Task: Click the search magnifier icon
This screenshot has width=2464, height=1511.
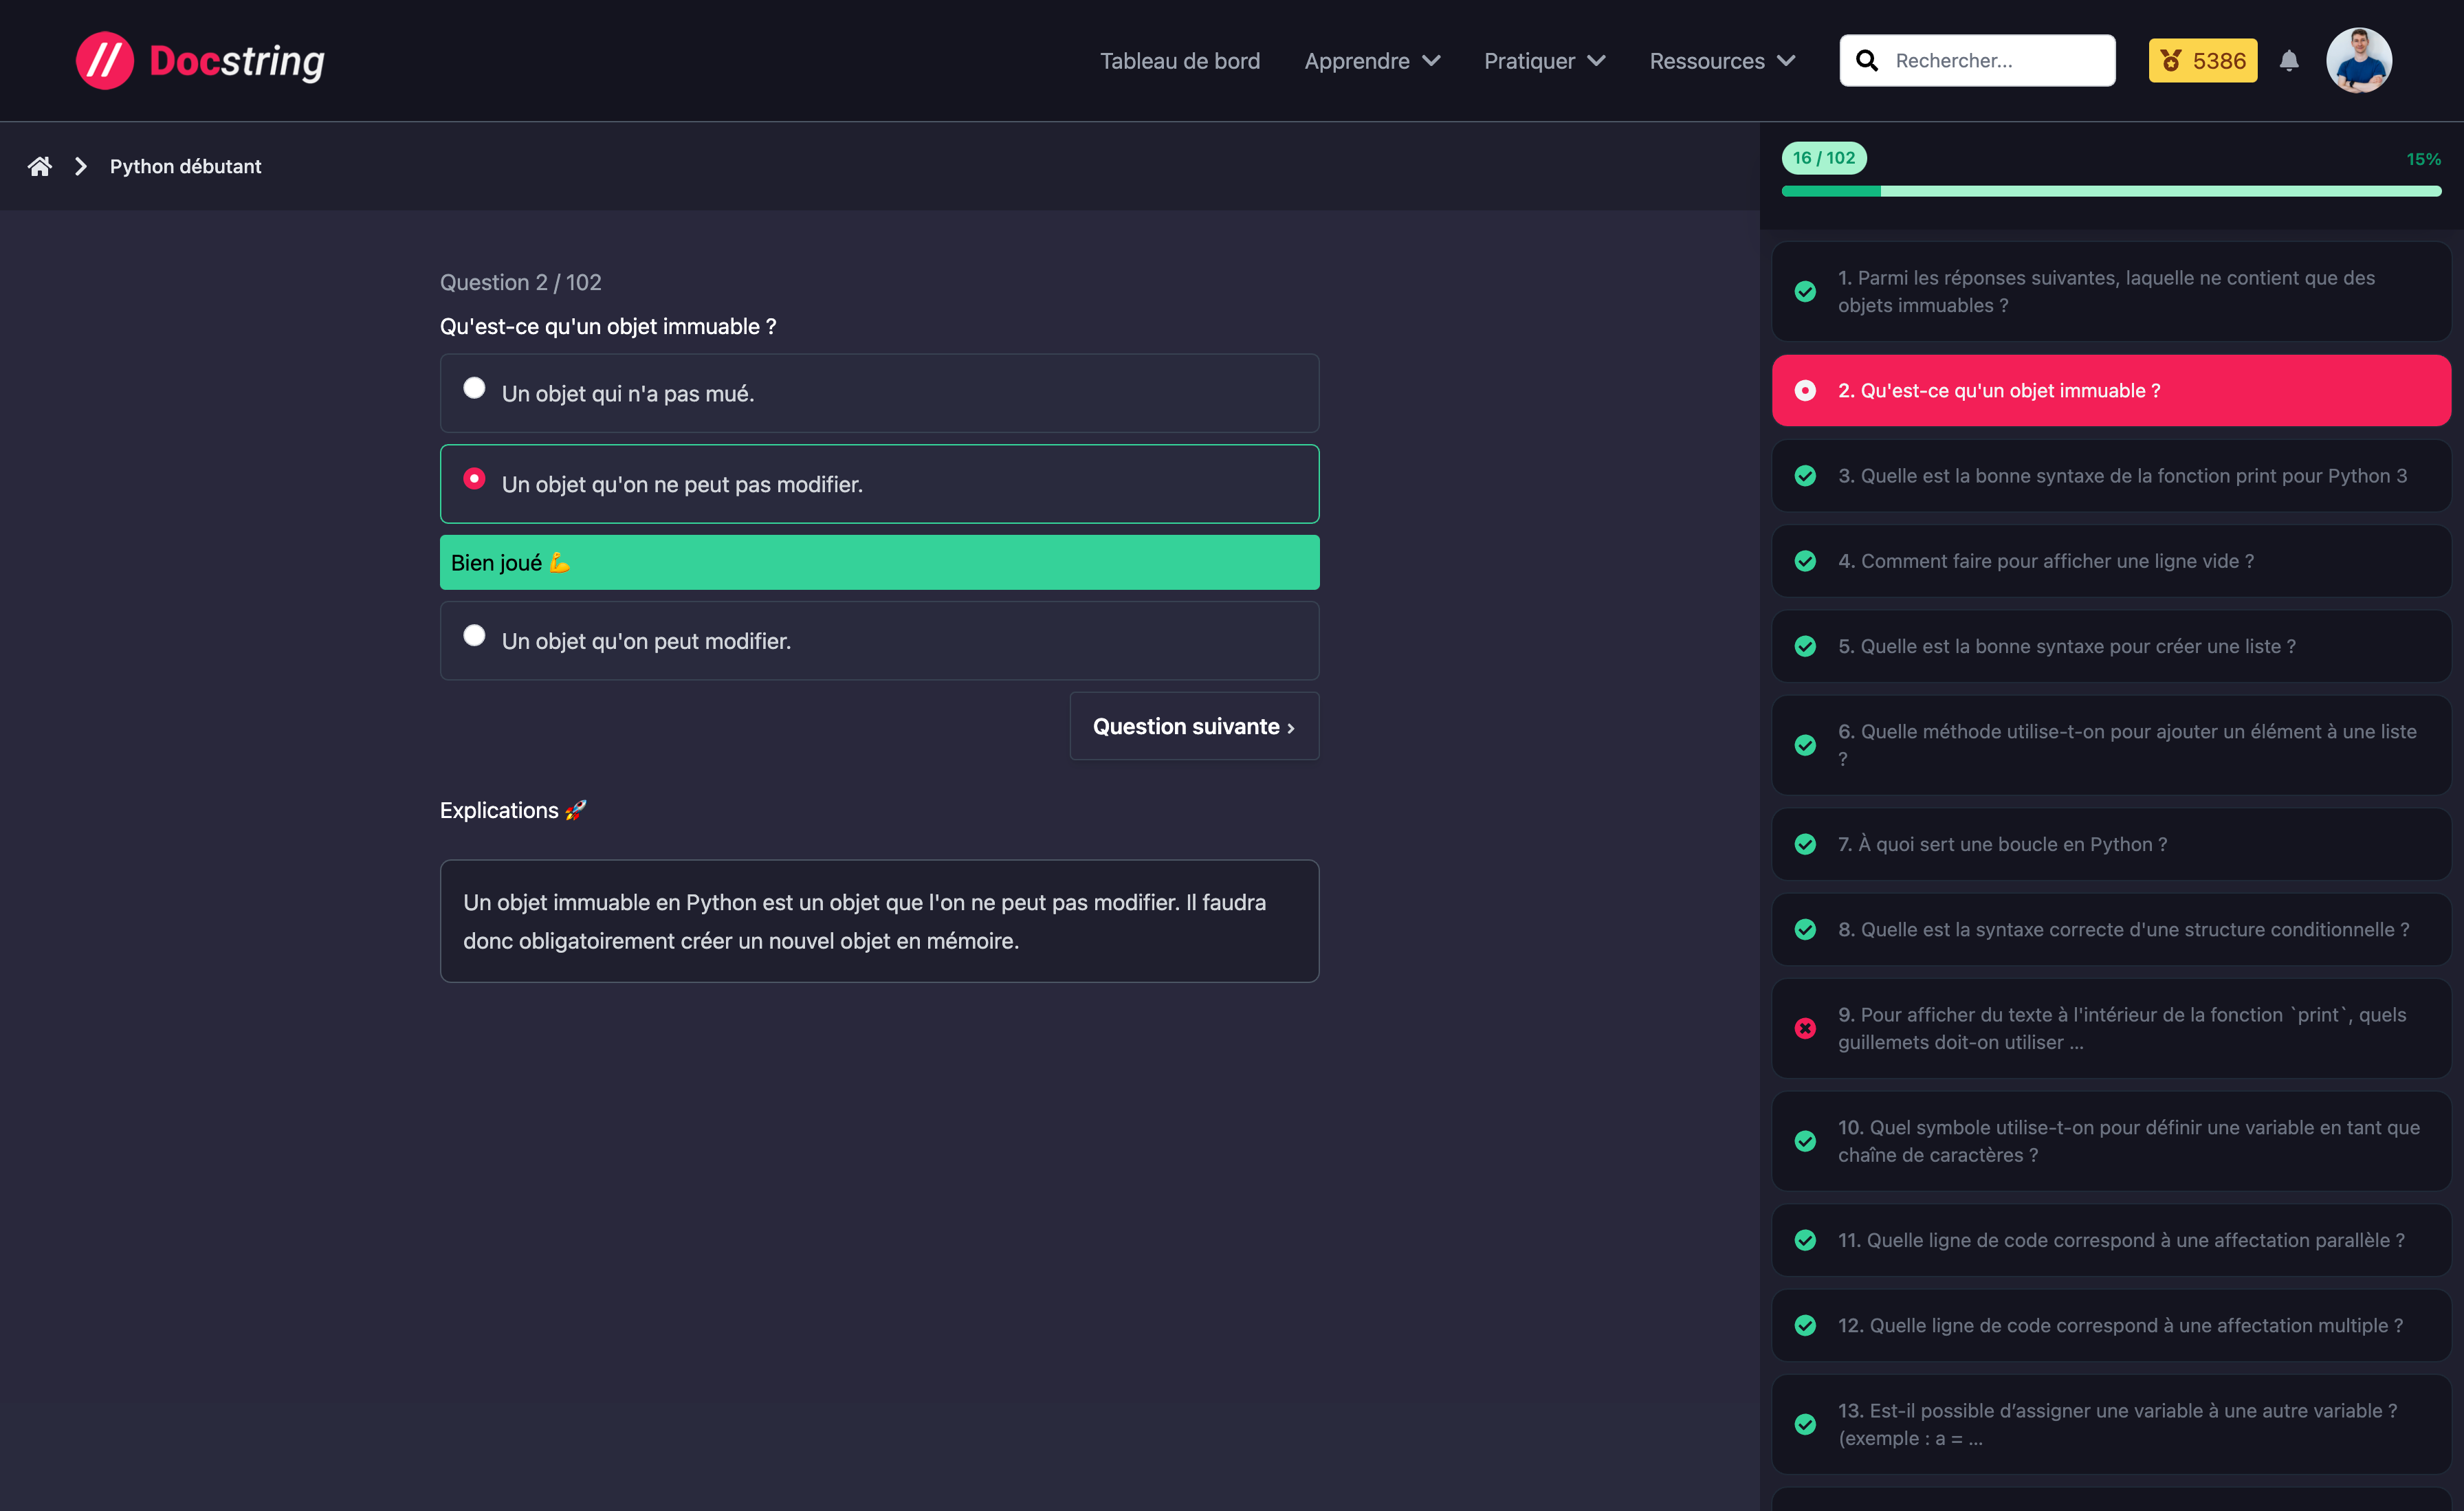Action: (x=1866, y=61)
